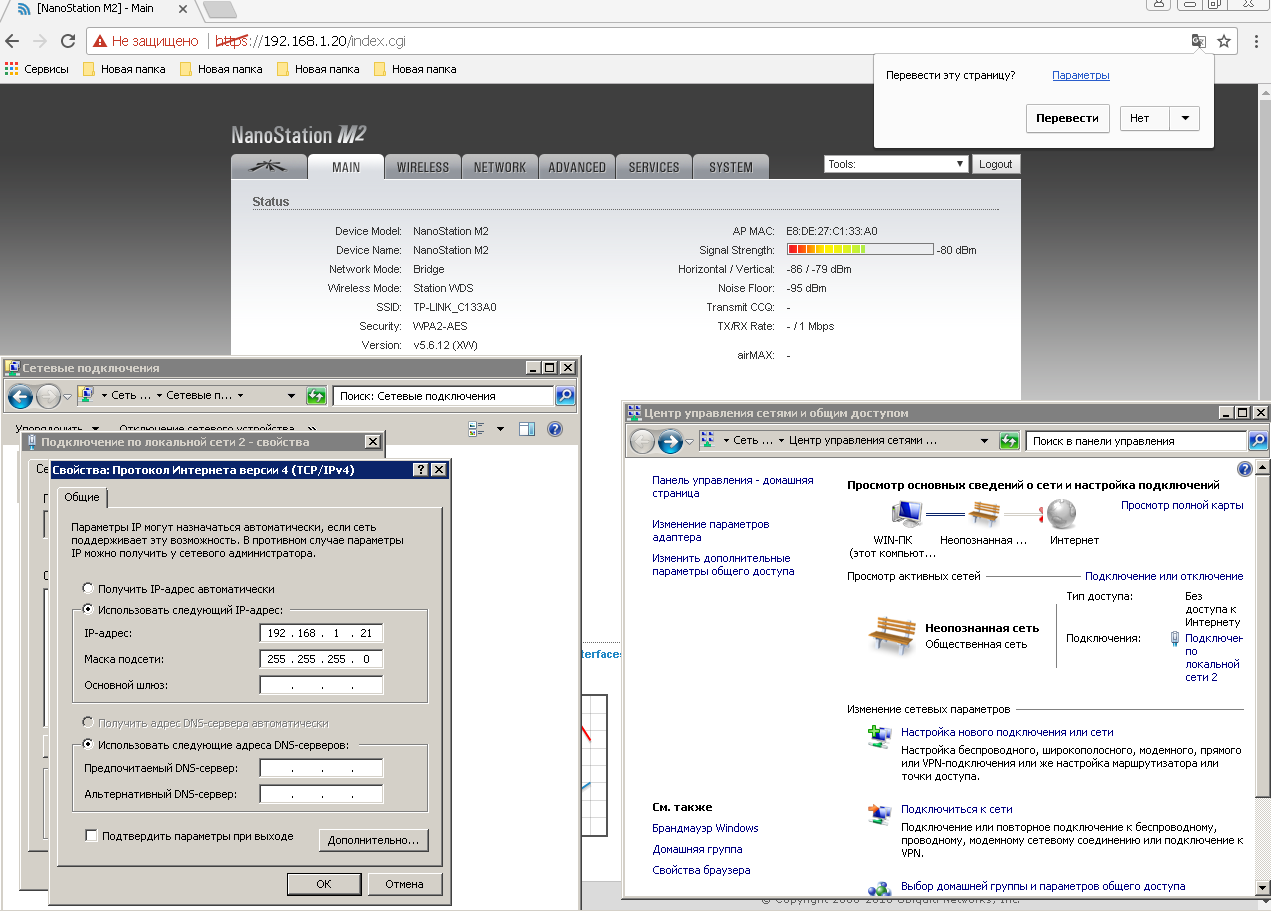Select Получить IP-адрес автоматически
1271x912 pixels.
(88, 589)
